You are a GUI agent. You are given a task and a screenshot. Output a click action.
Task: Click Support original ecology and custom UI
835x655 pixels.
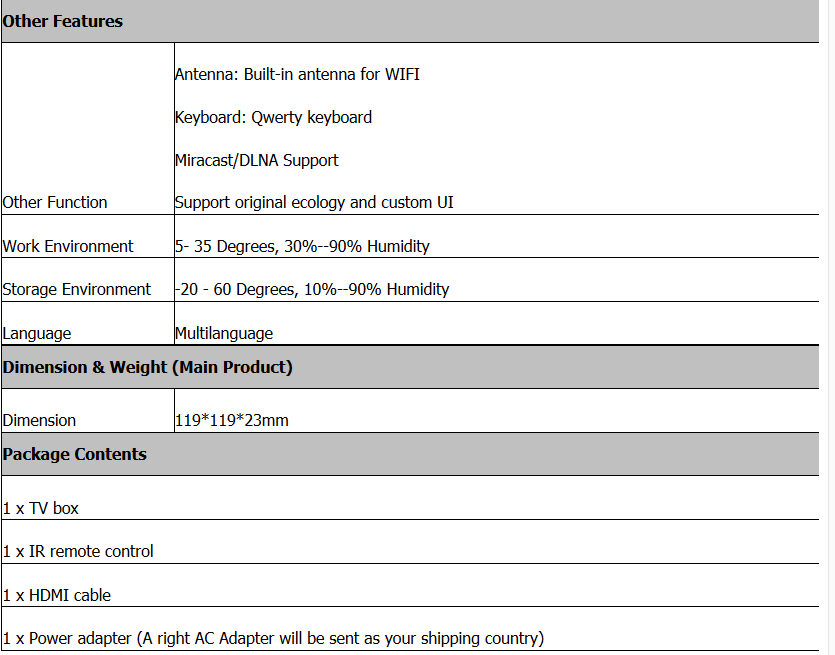tap(314, 202)
